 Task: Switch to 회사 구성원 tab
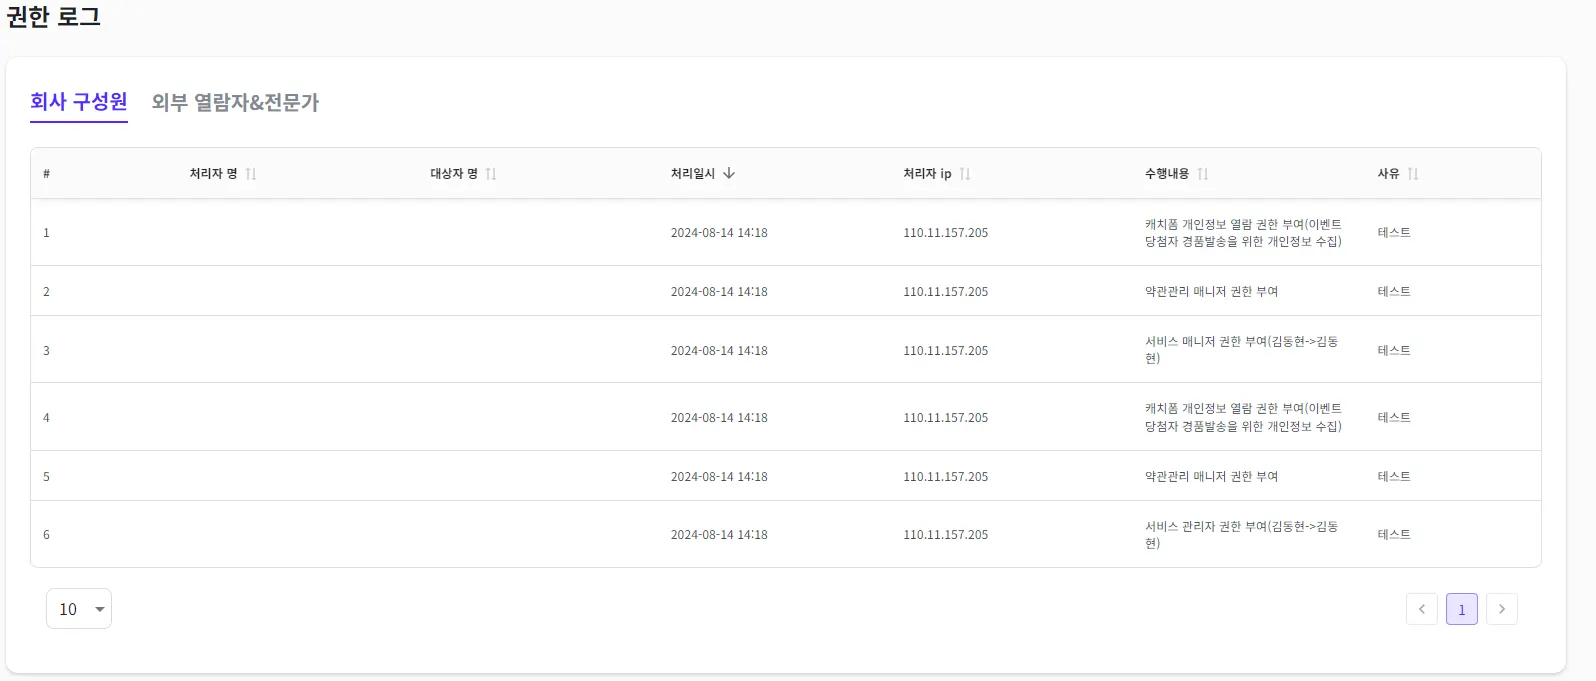coord(79,102)
